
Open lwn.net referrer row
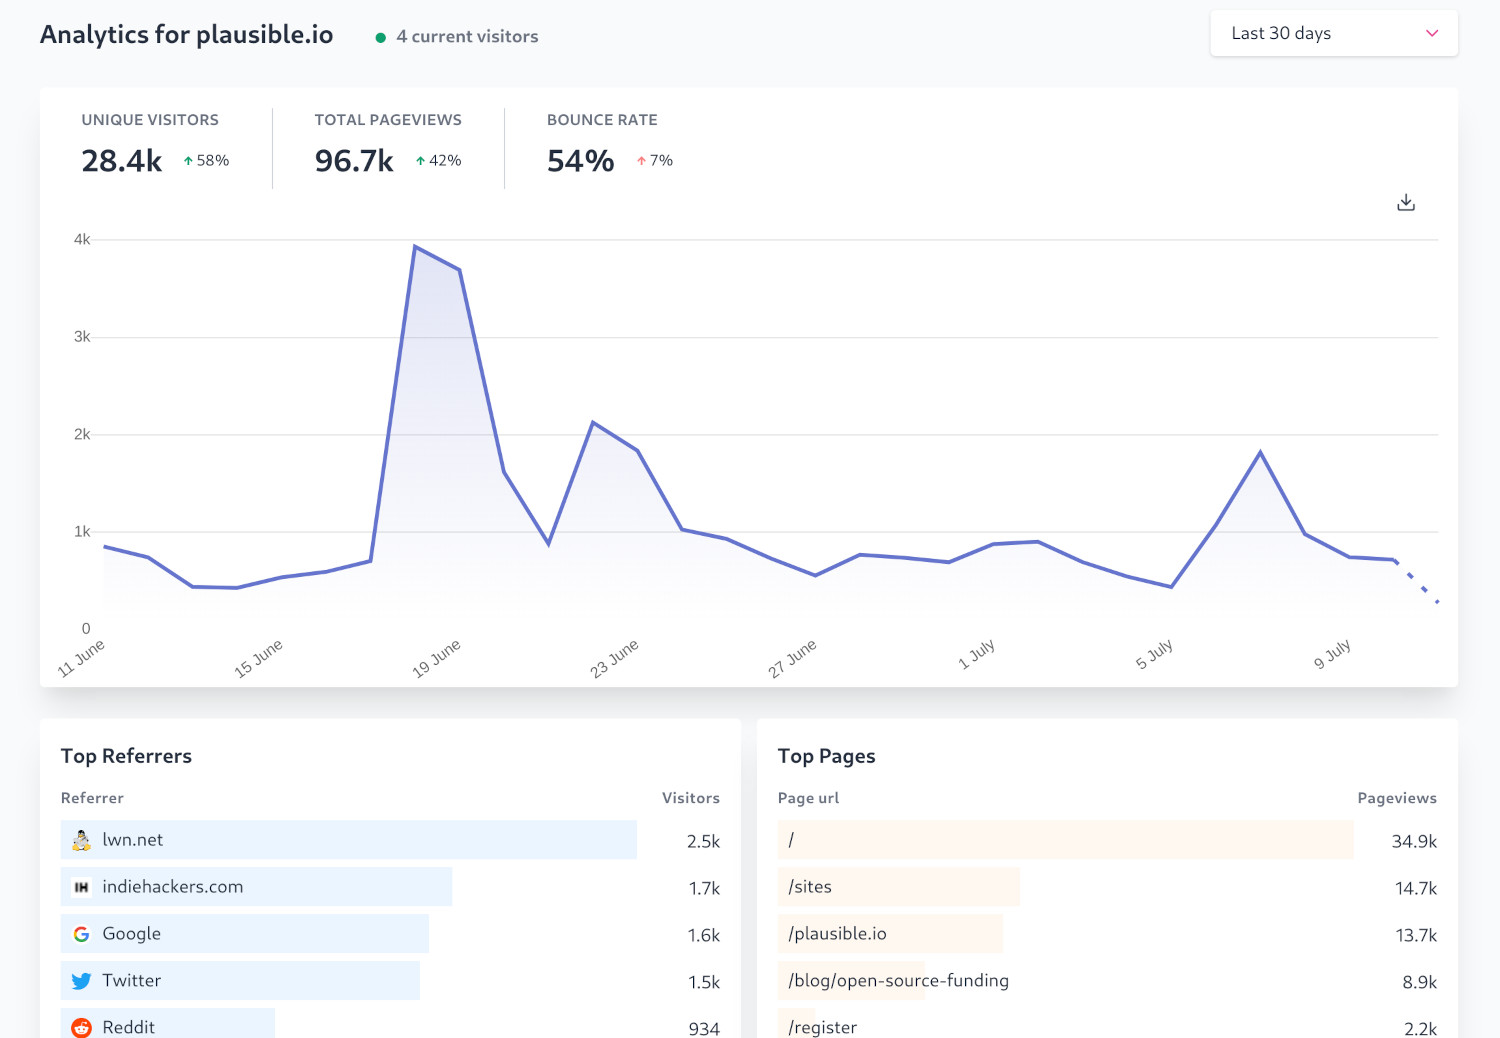click(x=390, y=840)
